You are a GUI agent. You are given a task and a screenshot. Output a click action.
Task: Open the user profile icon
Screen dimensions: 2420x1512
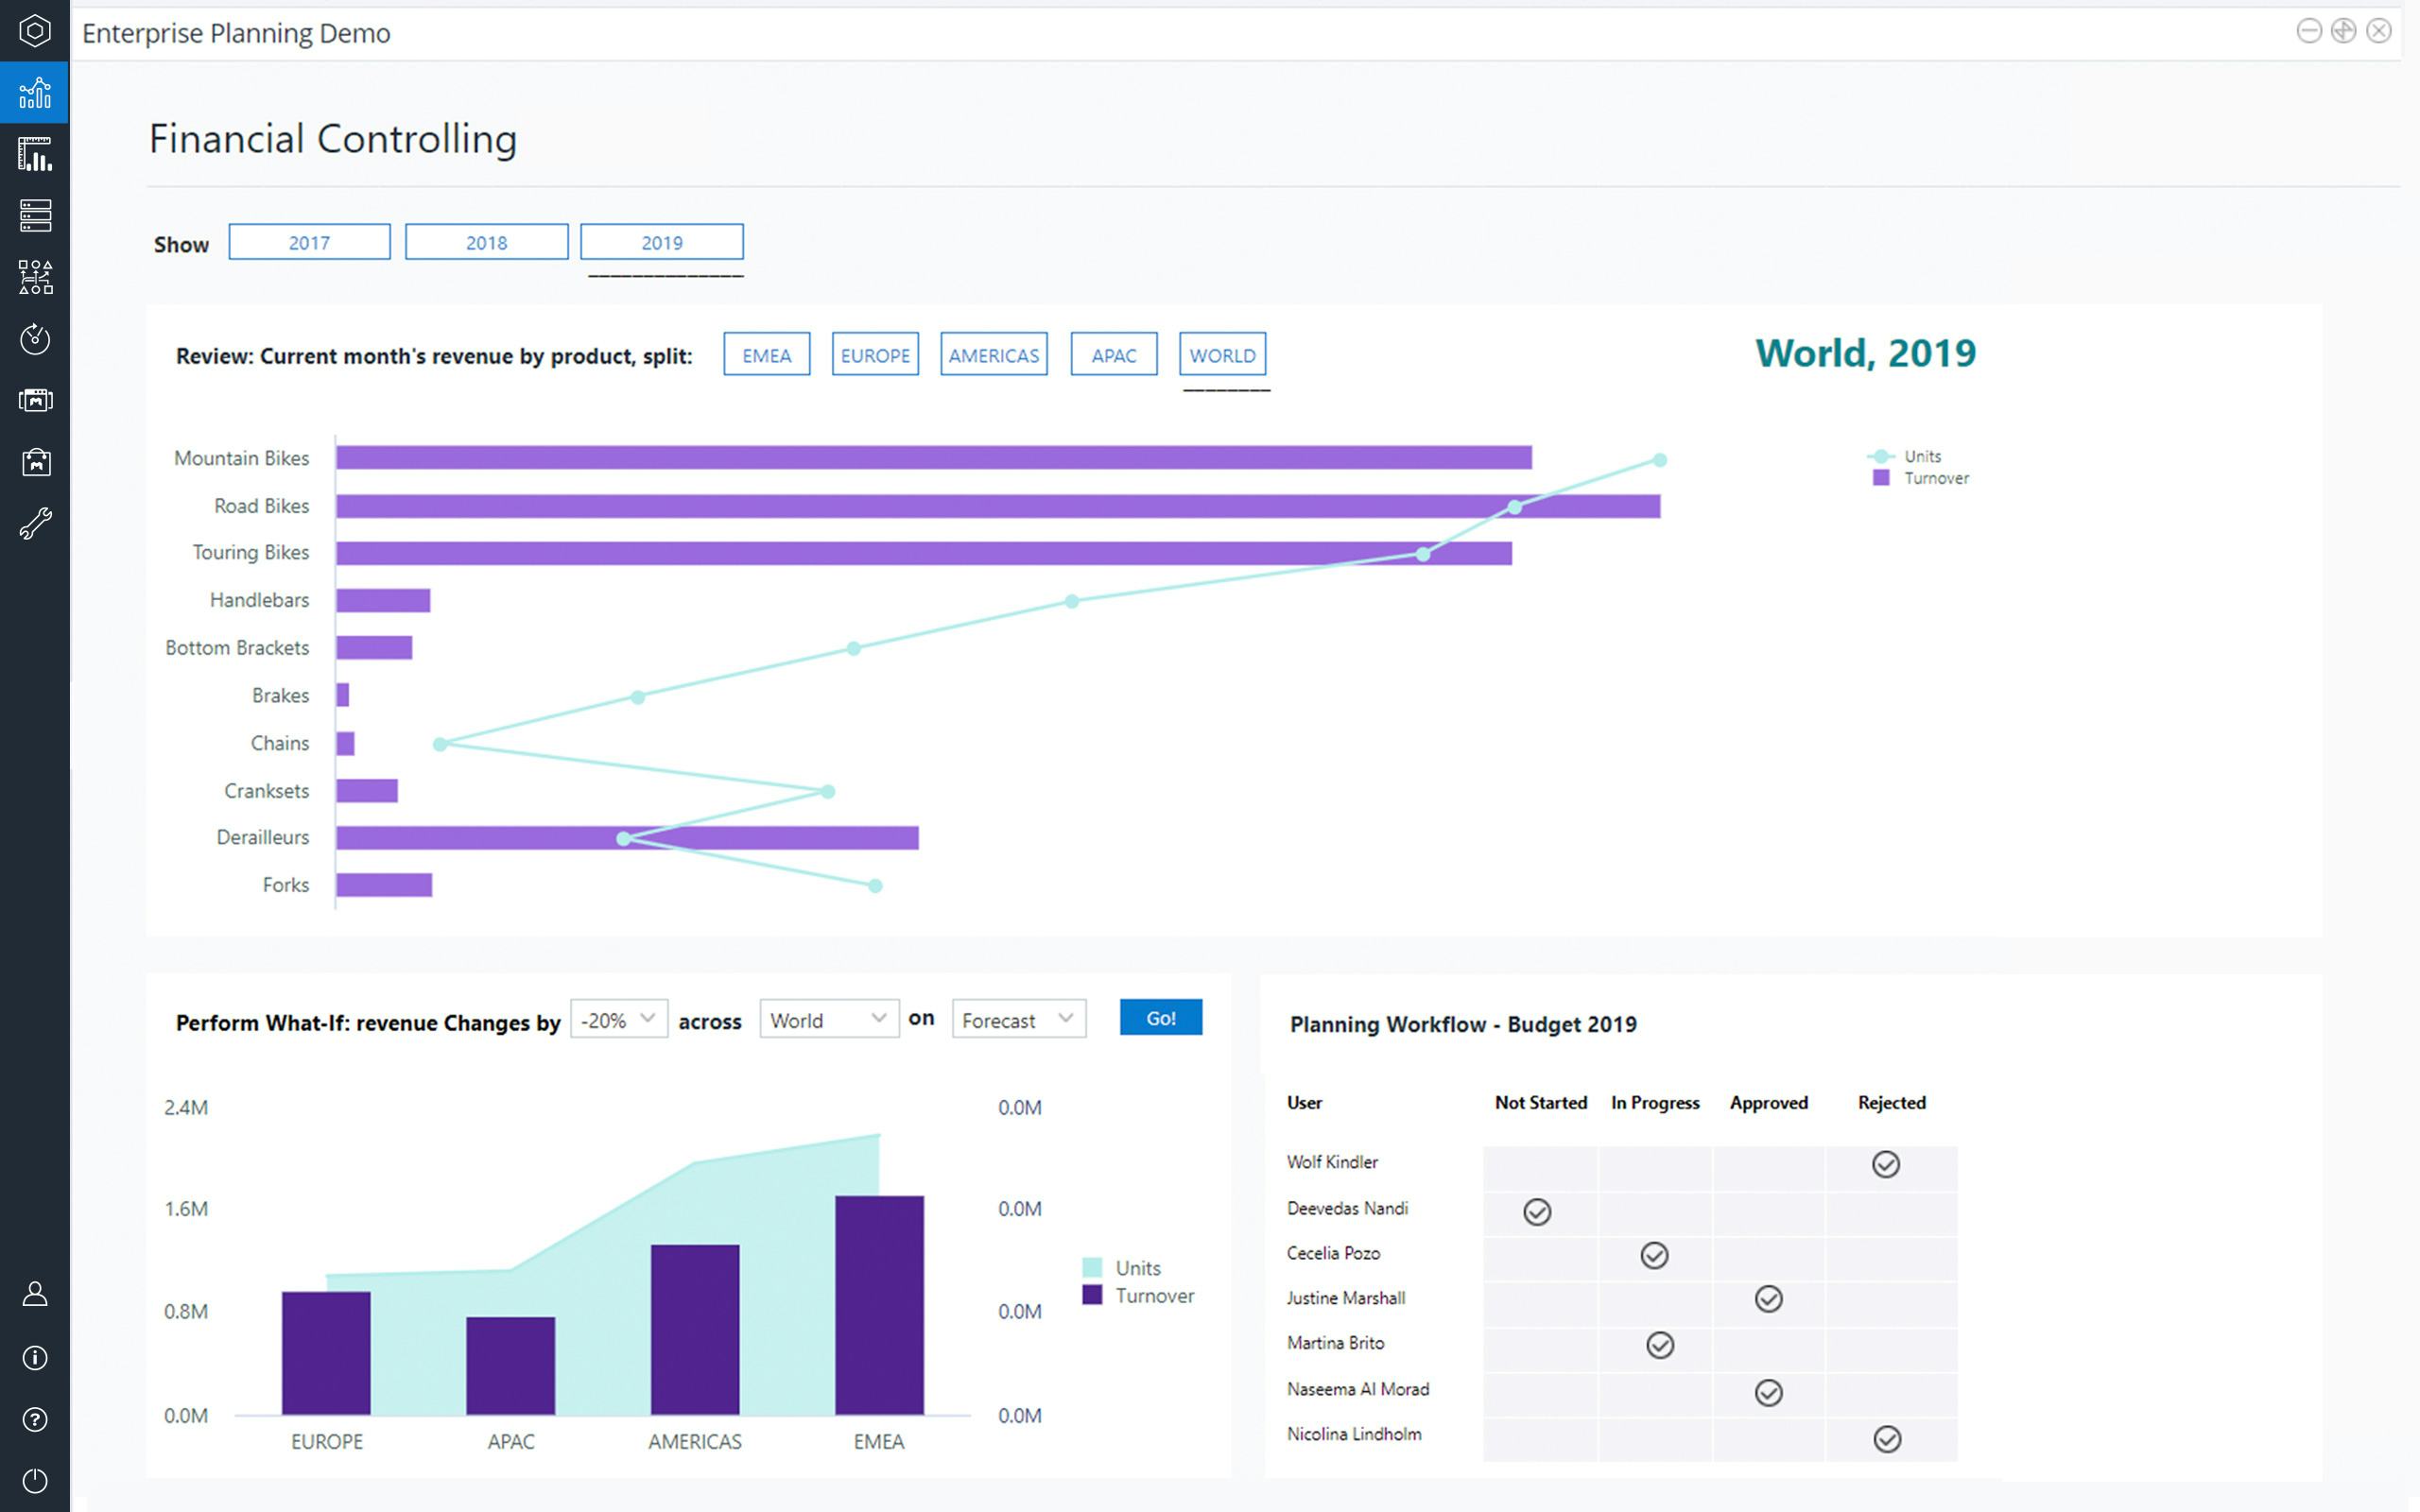click(35, 1295)
